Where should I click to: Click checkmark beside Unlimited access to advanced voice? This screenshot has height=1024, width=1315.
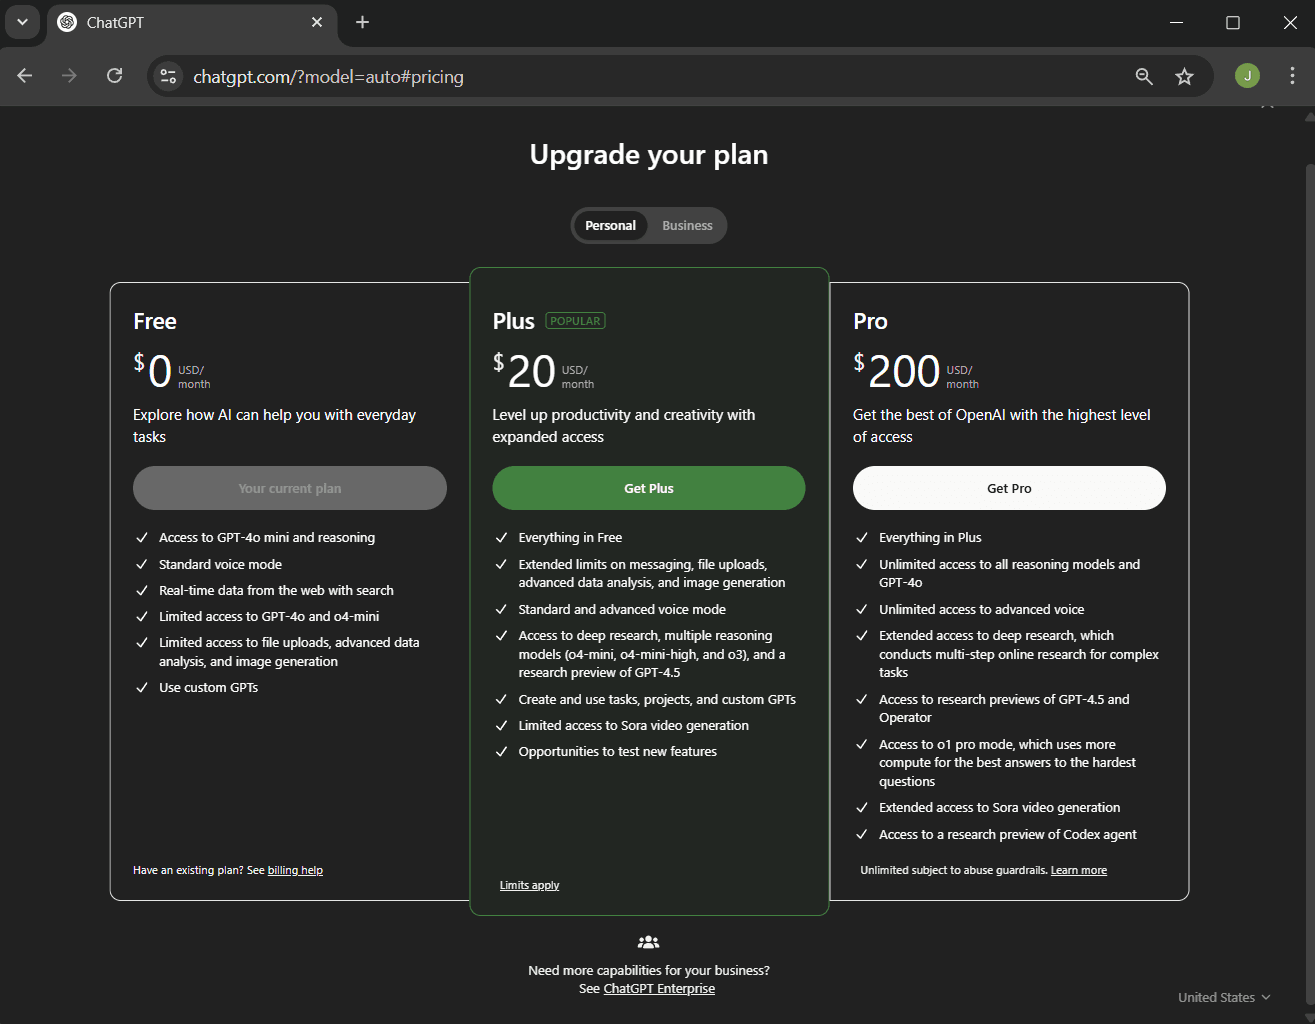[861, 609]
